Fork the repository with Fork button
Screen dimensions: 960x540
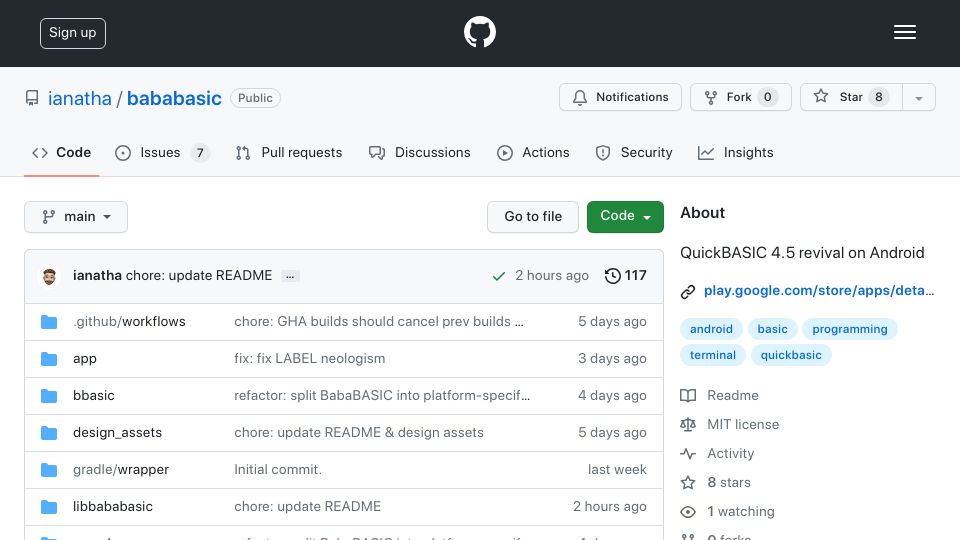(741, 97)
